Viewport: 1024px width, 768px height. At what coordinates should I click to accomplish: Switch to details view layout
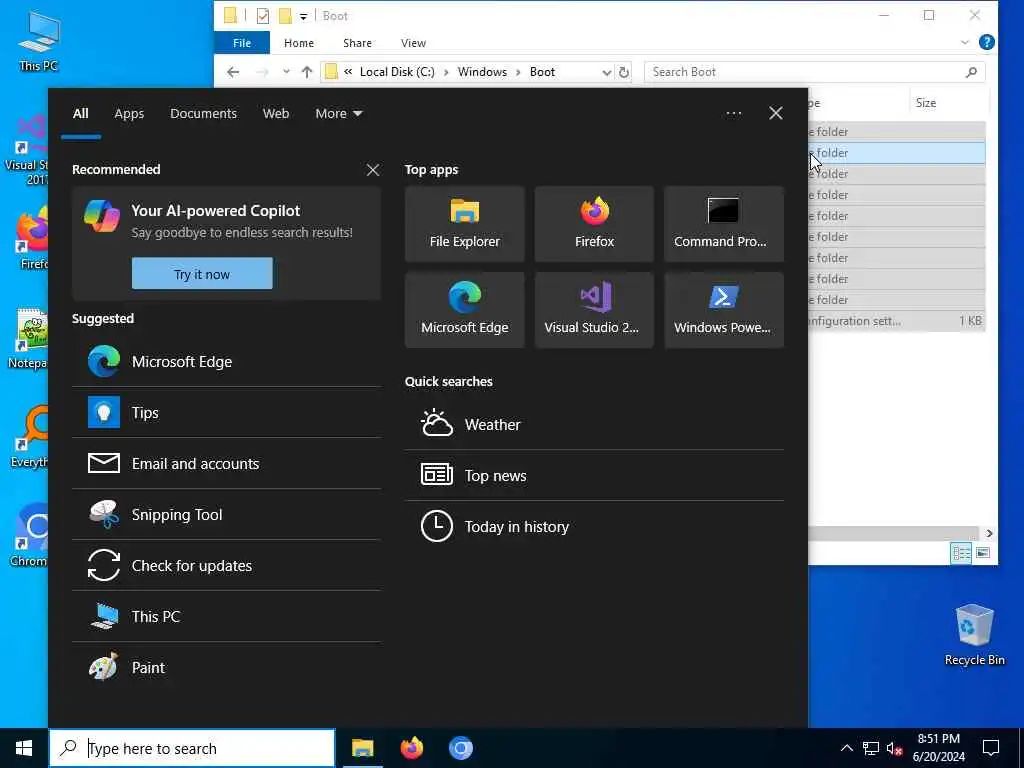961,553
